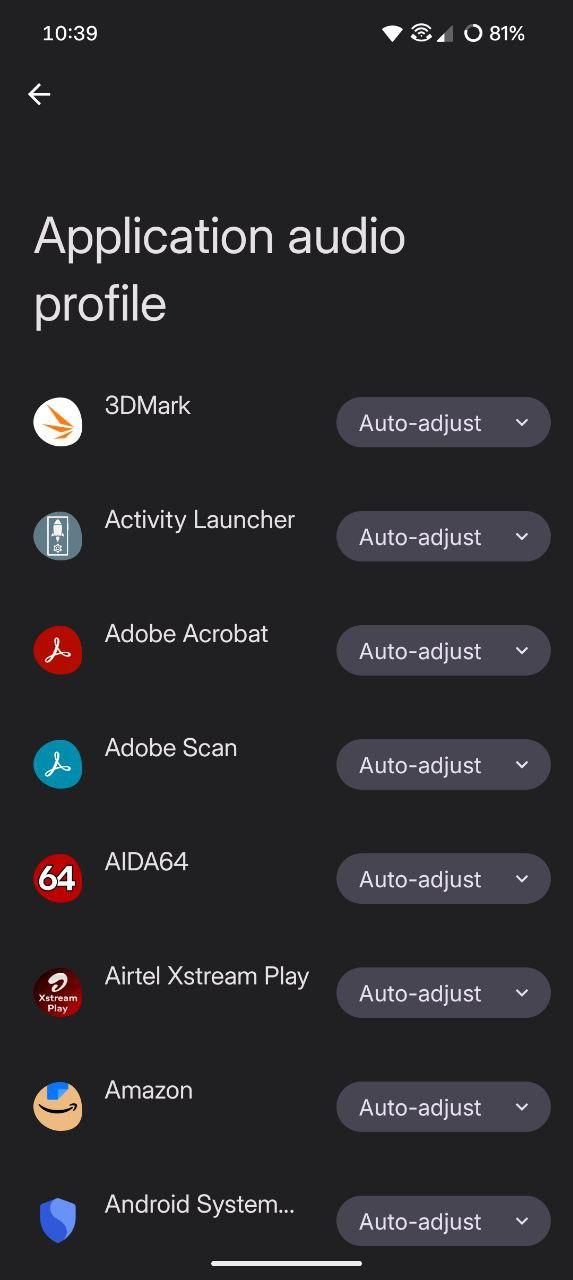The height and width of the screenshot is (1280, 573).
Task: Select the Amazon app name
Action: 149,1090
